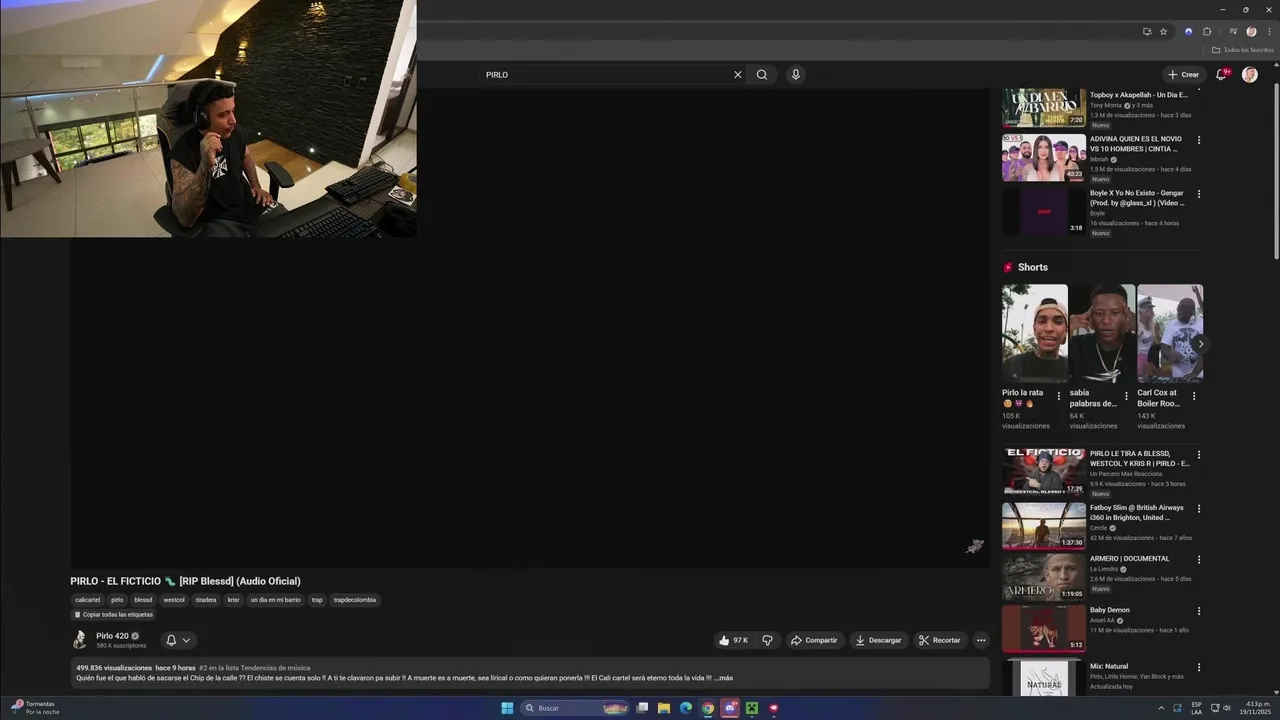Open the Windows Start menu
Screen dimensions: 1280x720
click(x=507, y=708)
